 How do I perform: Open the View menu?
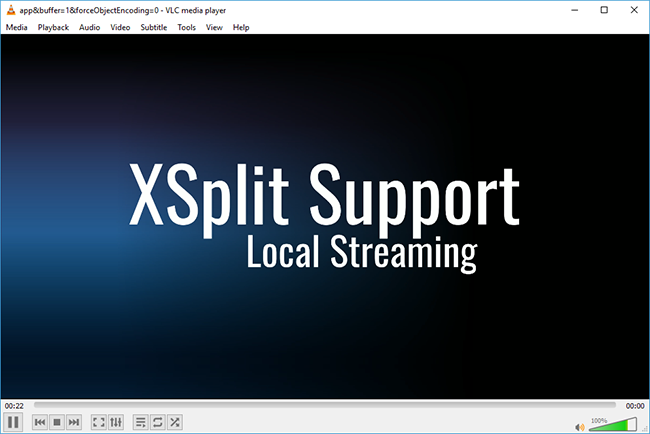coord(214,27)
